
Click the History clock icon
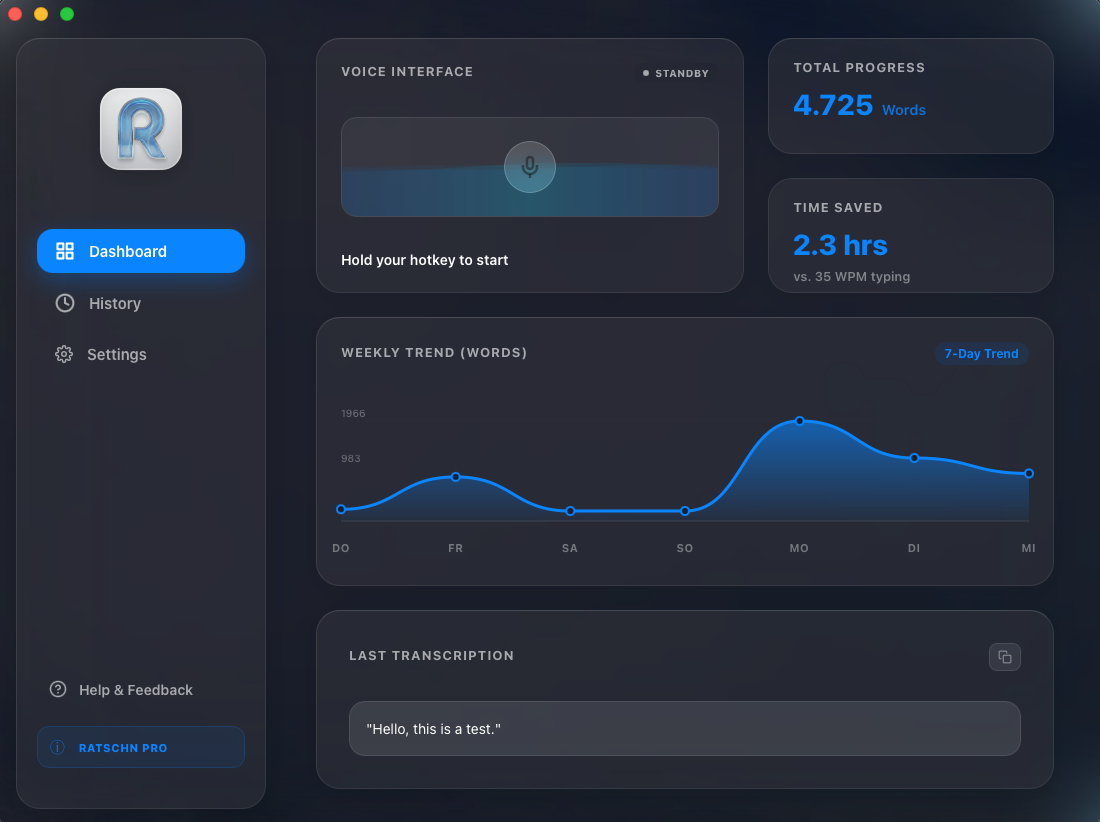[x=64, y=303]
